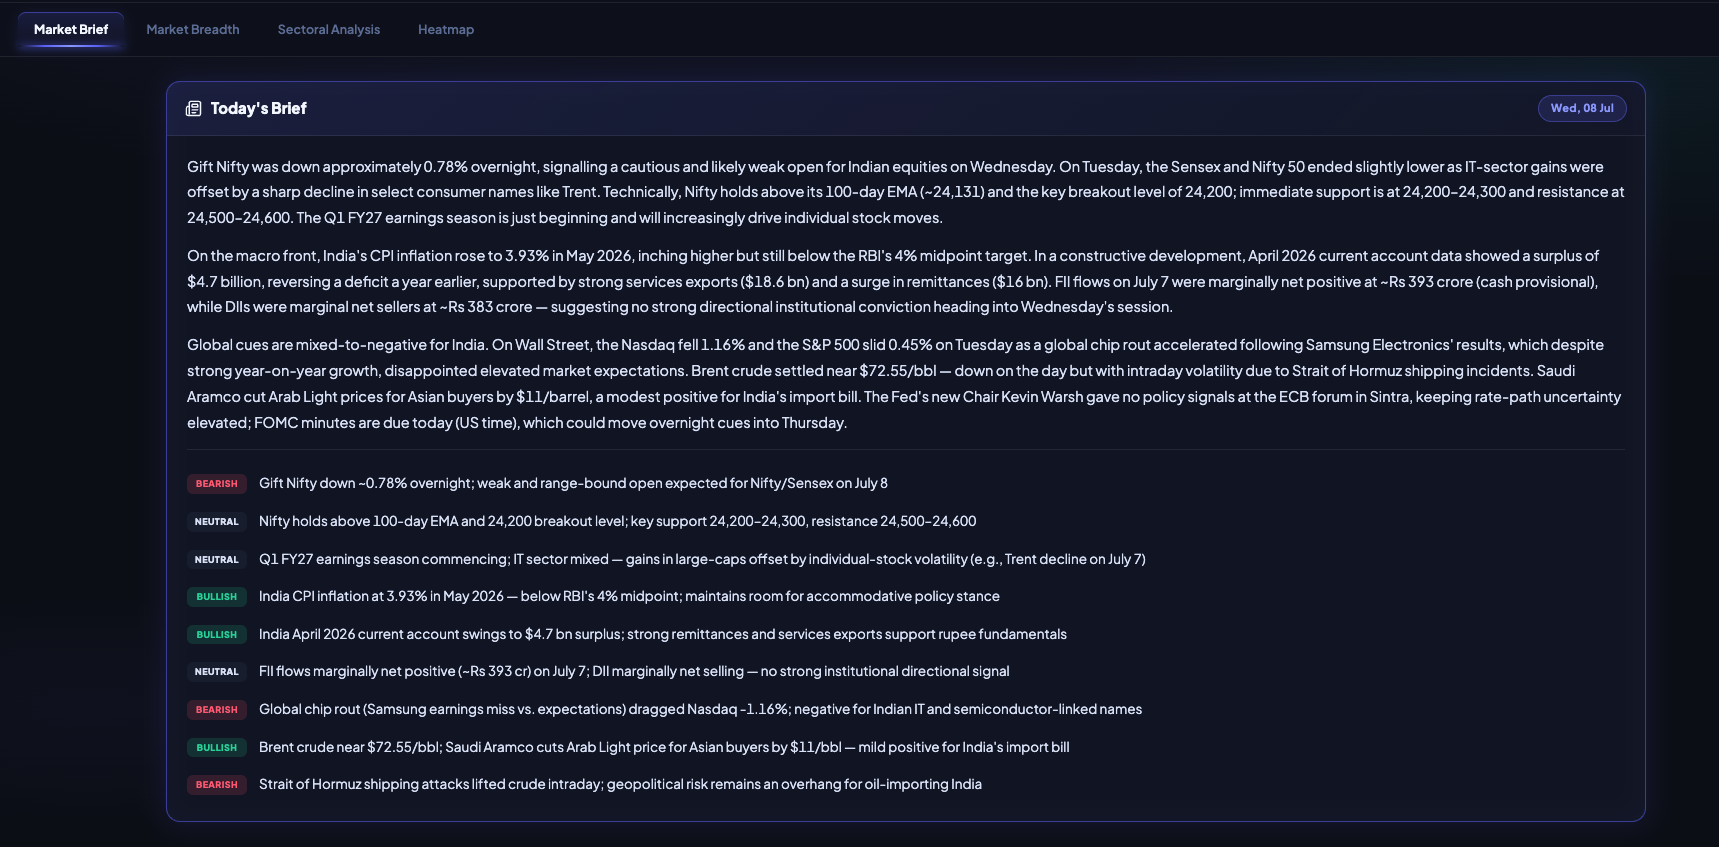
Task: Select the BULLISH badge for CPI inflation
Action: click(x=217, y=597)
